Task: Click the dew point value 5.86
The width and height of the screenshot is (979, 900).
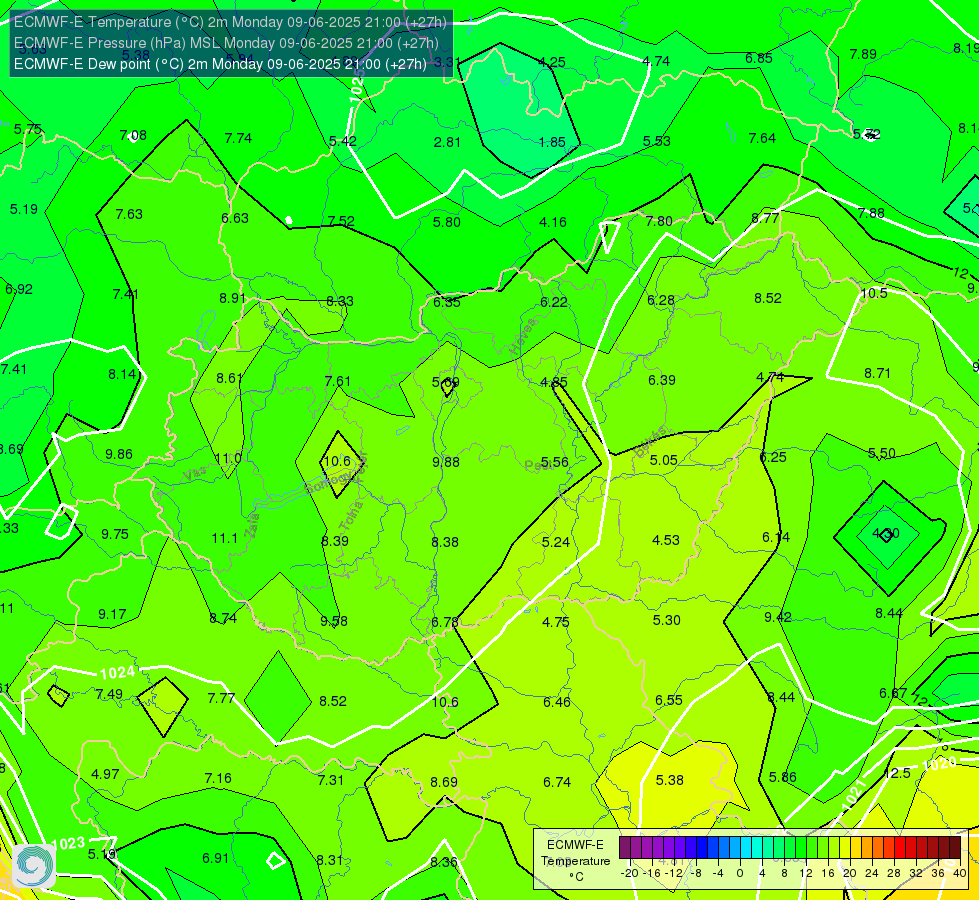Action: click(x=782, y=777)
